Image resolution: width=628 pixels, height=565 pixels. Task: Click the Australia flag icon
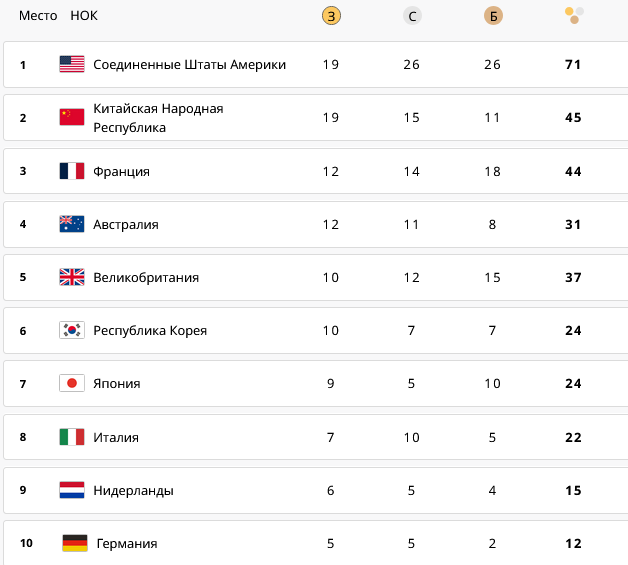72,224
